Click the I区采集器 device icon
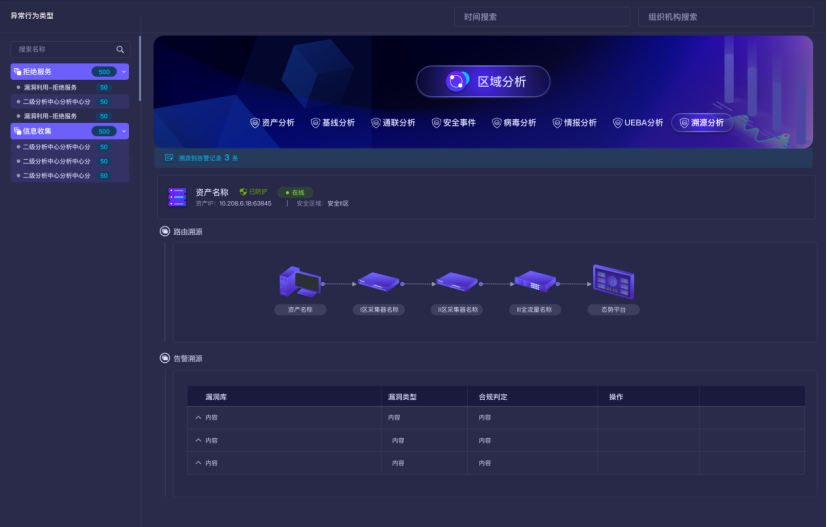This screenshot has width=827, height=527. 379,283
